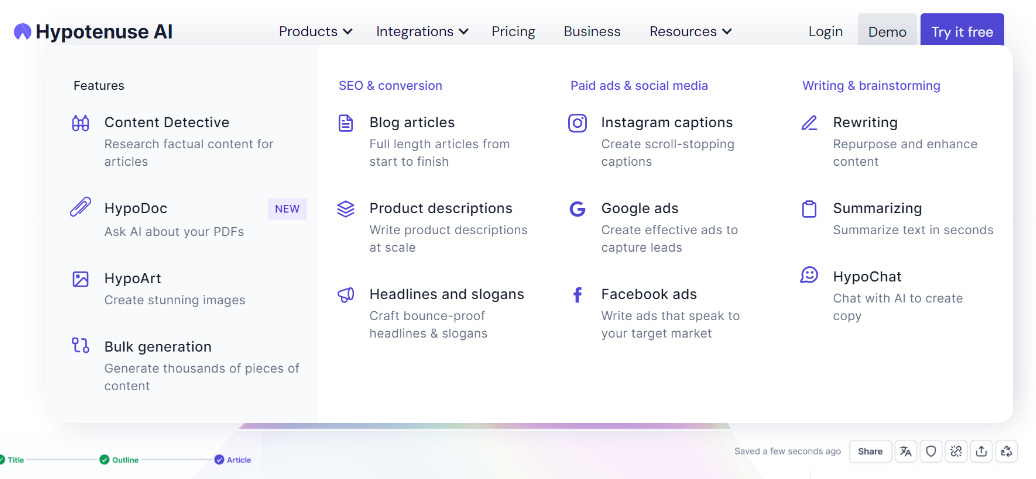Open the Blog articles link
This screenshot has width=1036, height=479.
412,122
